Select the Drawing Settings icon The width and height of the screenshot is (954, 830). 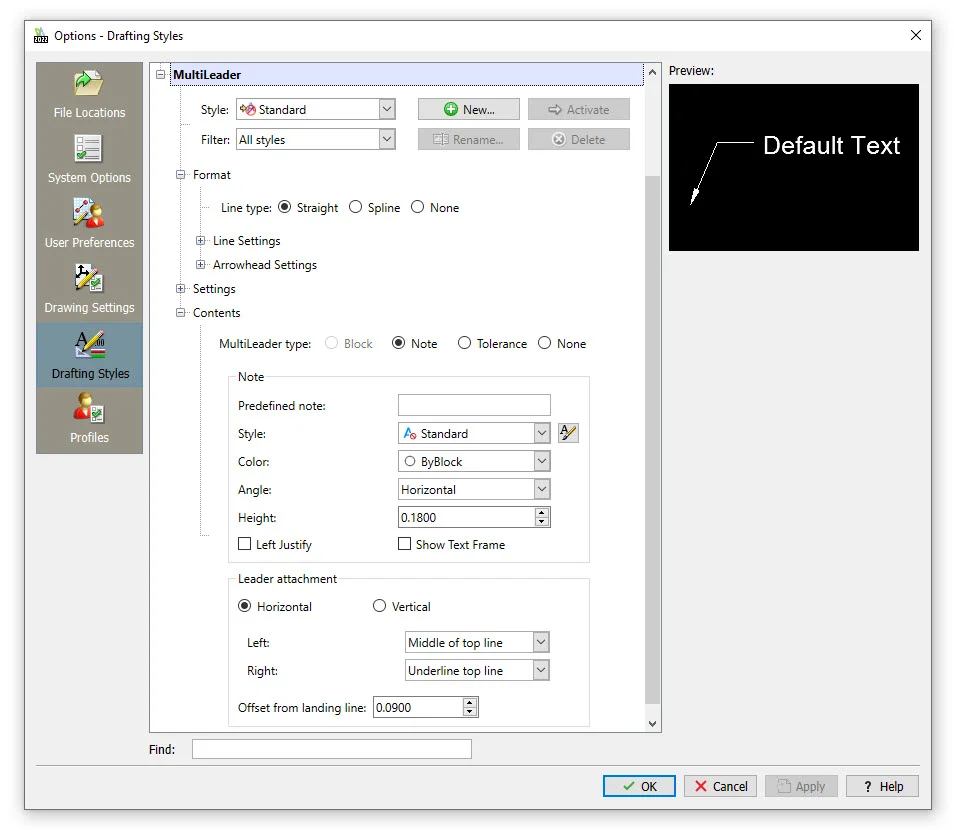tap(89, 279)
